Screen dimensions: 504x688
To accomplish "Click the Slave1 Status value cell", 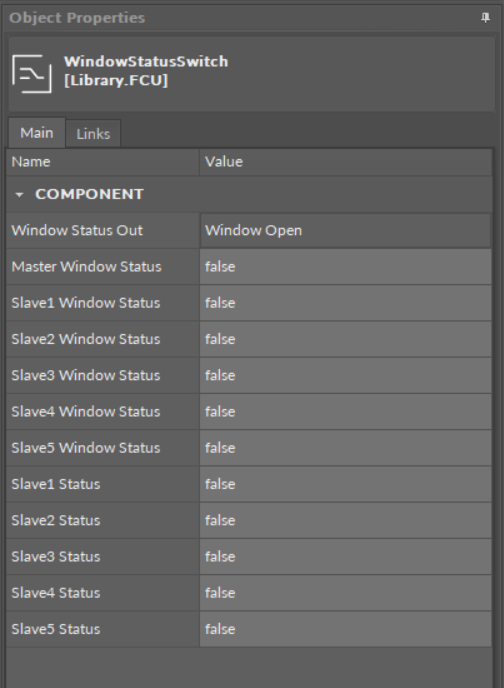I will point(346,484).
